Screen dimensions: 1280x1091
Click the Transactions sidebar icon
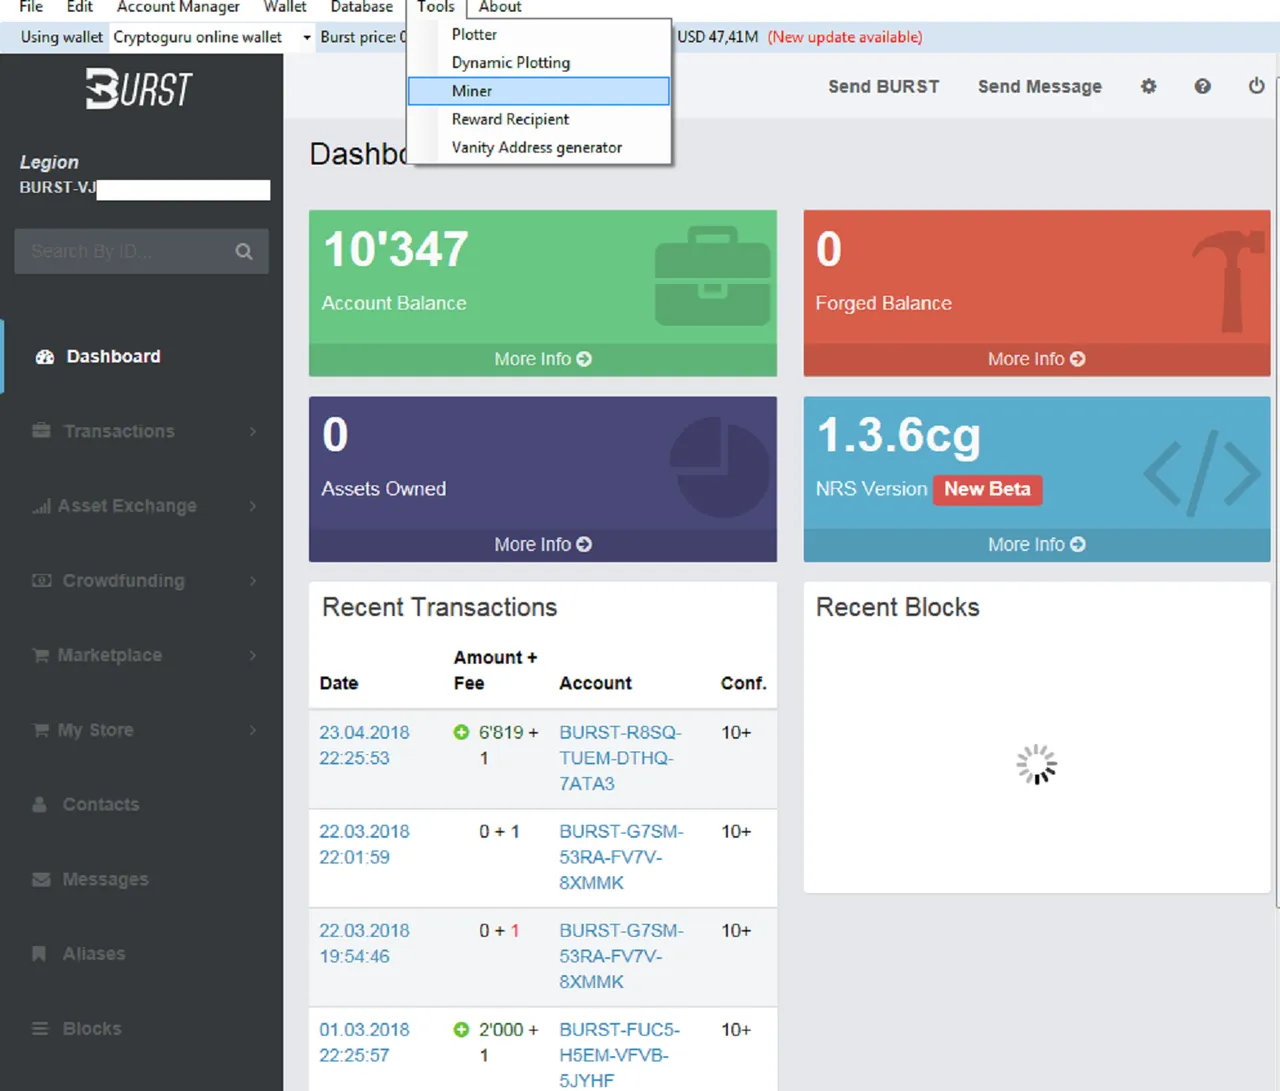coord(41,431)
